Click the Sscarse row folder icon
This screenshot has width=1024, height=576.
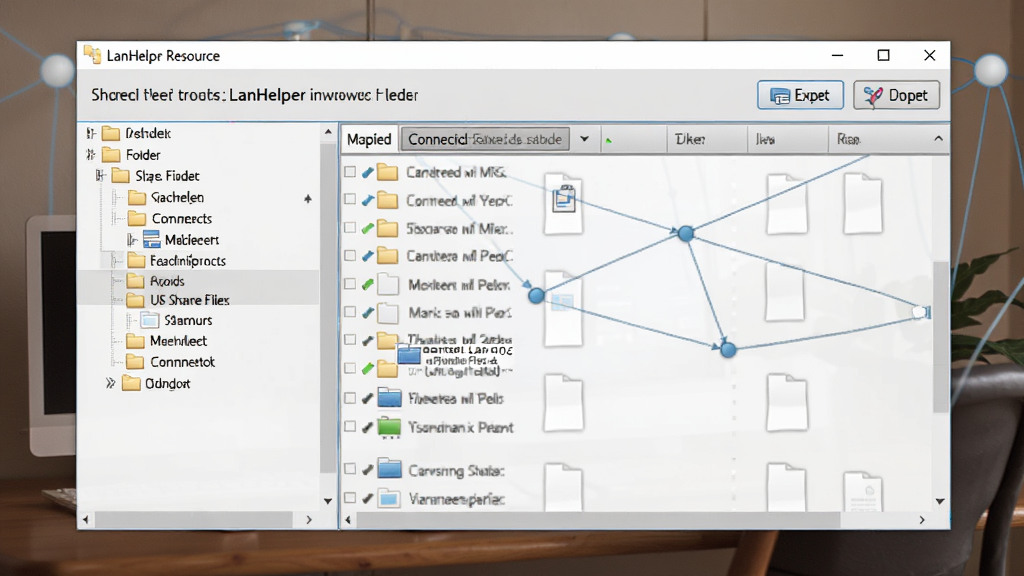coord(387,229)
